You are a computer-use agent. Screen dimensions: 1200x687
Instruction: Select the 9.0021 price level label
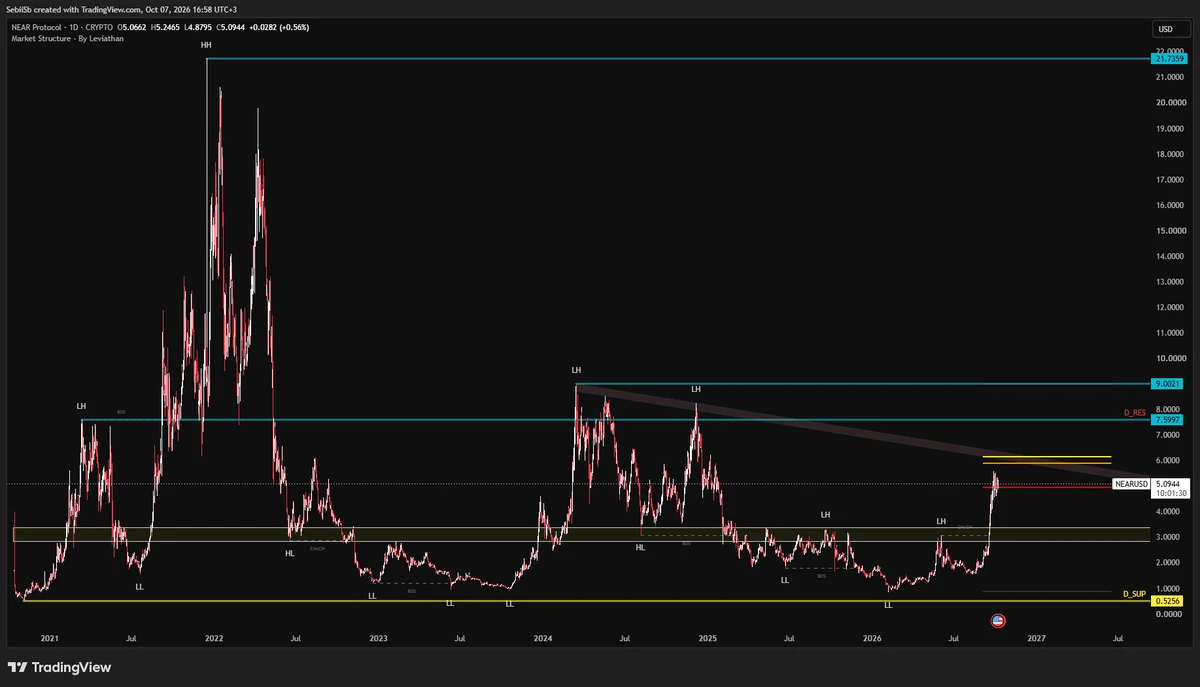(1167, 383)
